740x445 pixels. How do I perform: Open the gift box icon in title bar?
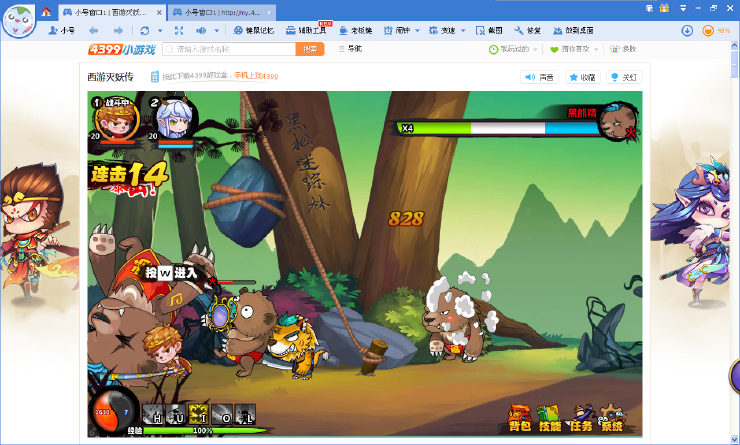[x=664, y=8]
